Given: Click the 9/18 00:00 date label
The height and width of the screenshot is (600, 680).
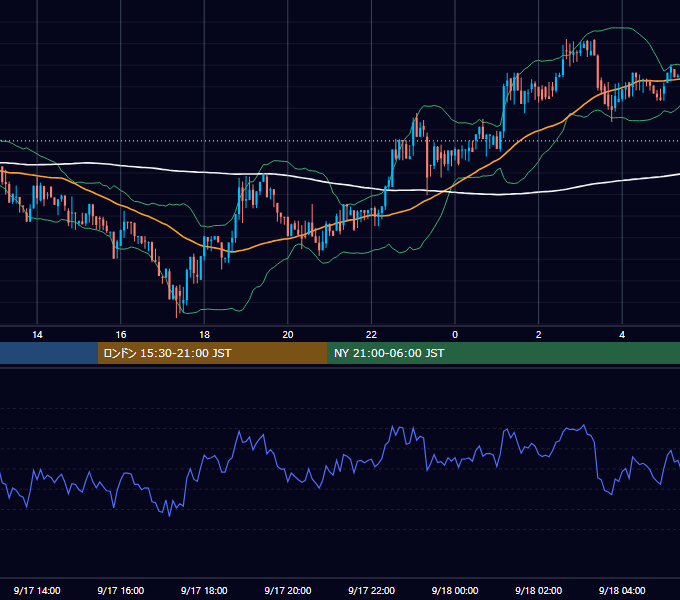Looking at the screenshot, I should 455,590.
